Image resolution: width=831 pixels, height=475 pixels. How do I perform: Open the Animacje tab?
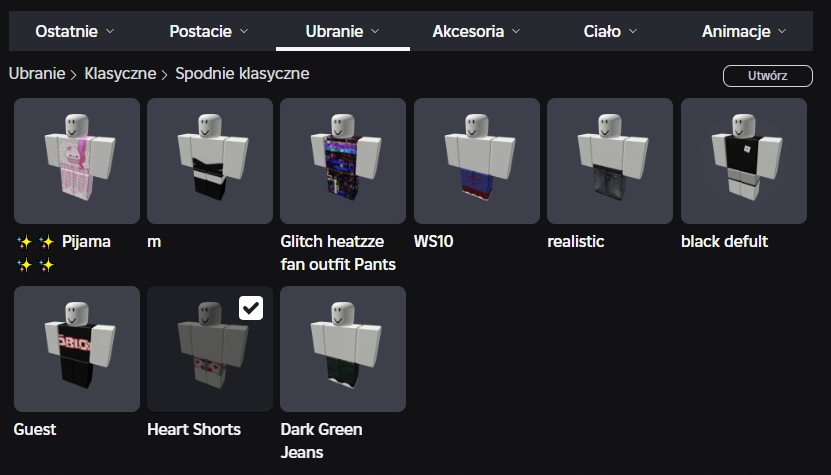(744, 31)
